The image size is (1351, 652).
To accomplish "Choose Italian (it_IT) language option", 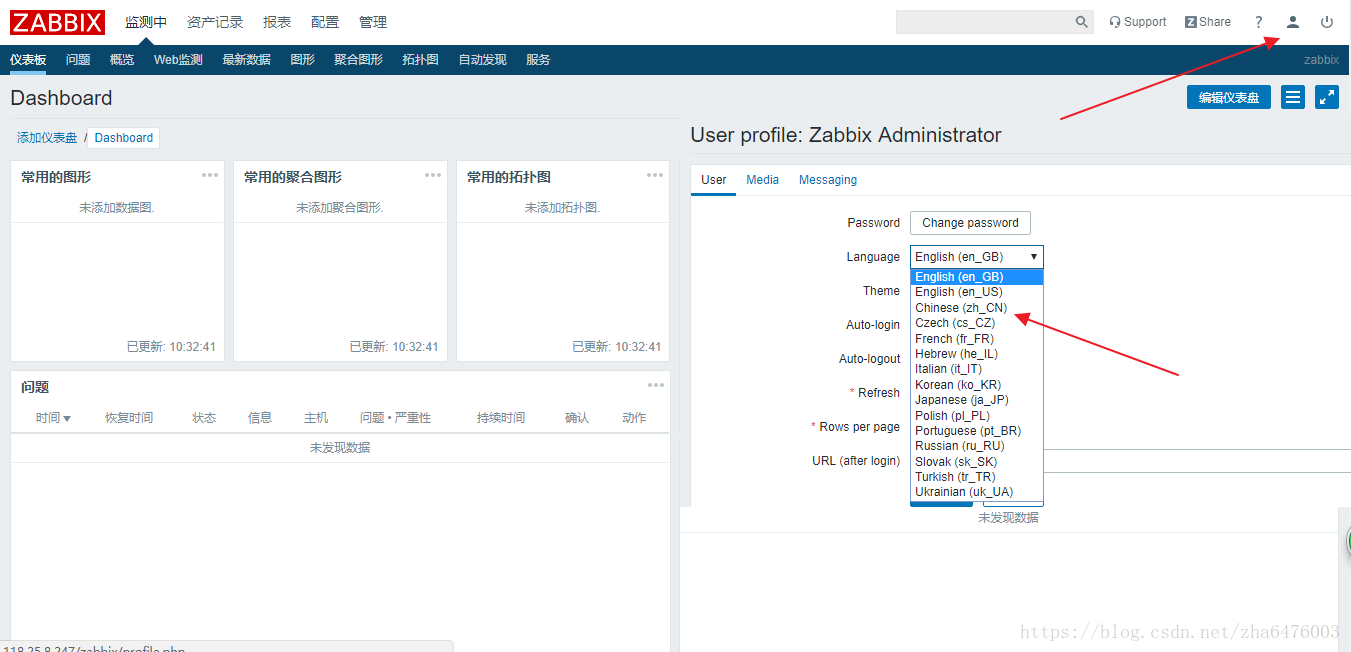I will (x=976, y=369).
